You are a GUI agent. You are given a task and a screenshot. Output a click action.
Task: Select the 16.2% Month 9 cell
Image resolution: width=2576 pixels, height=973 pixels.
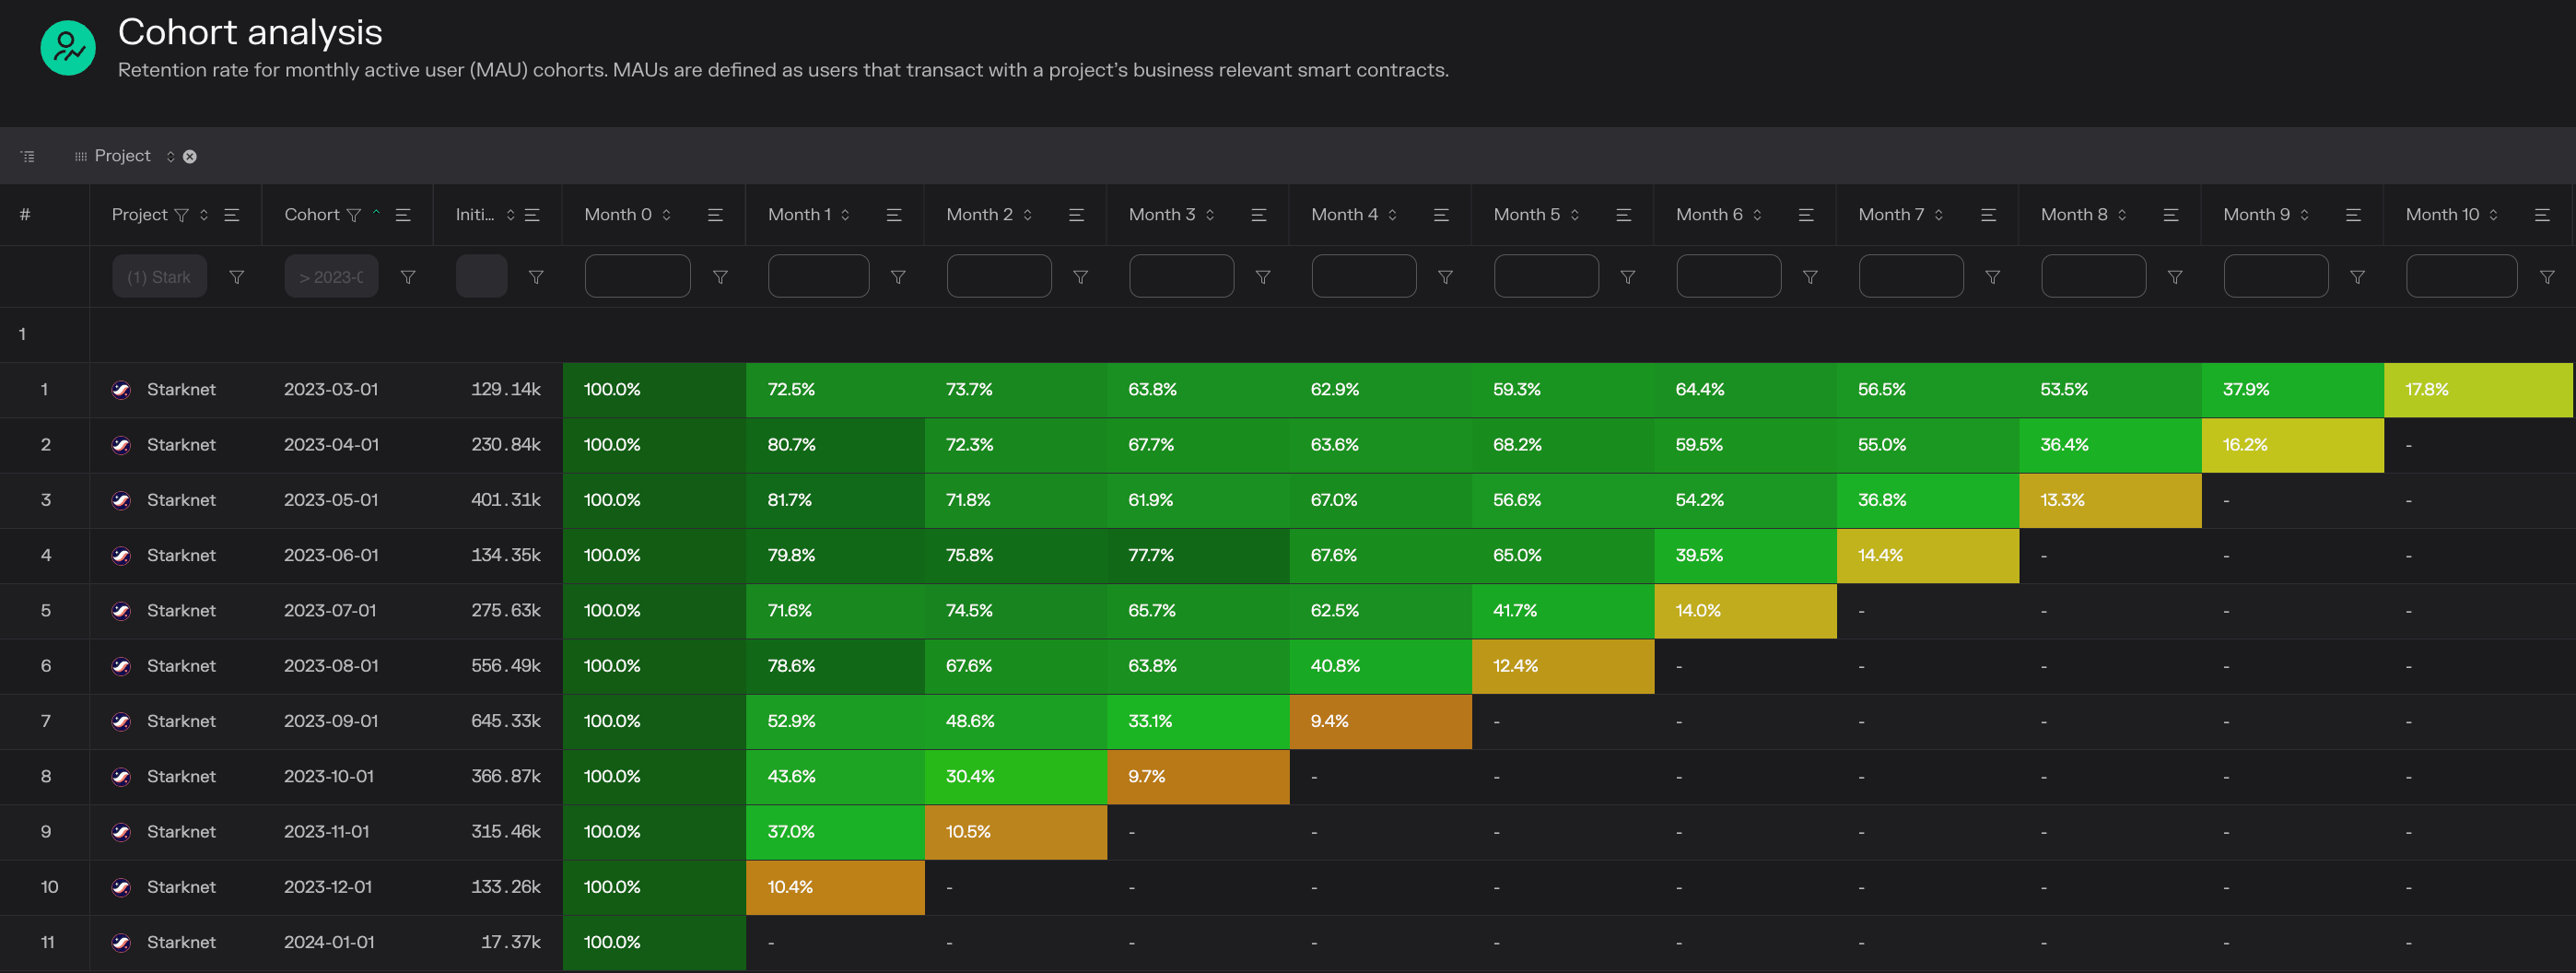click(x=2293, y=445)
